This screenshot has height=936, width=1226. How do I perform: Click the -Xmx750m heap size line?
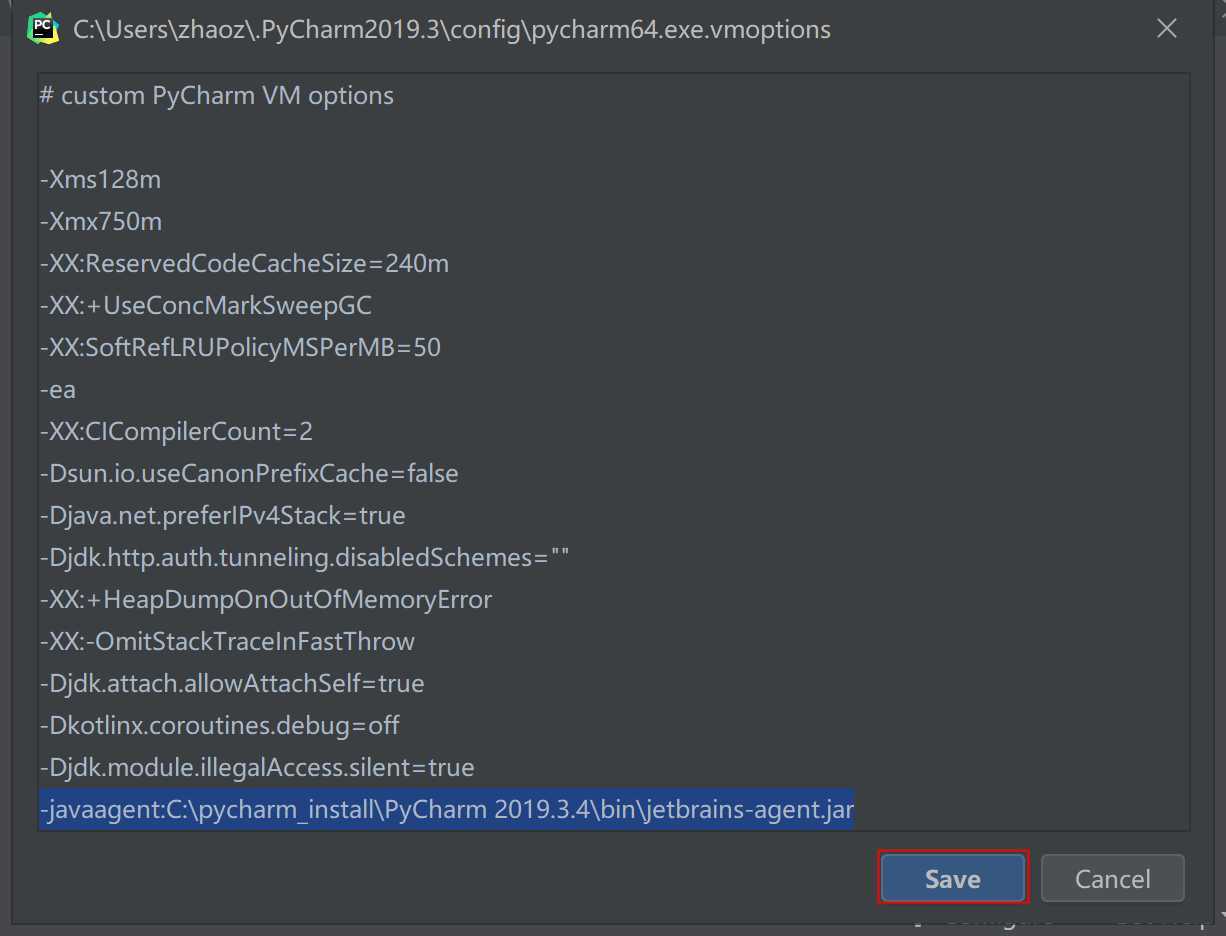(100, 222)
